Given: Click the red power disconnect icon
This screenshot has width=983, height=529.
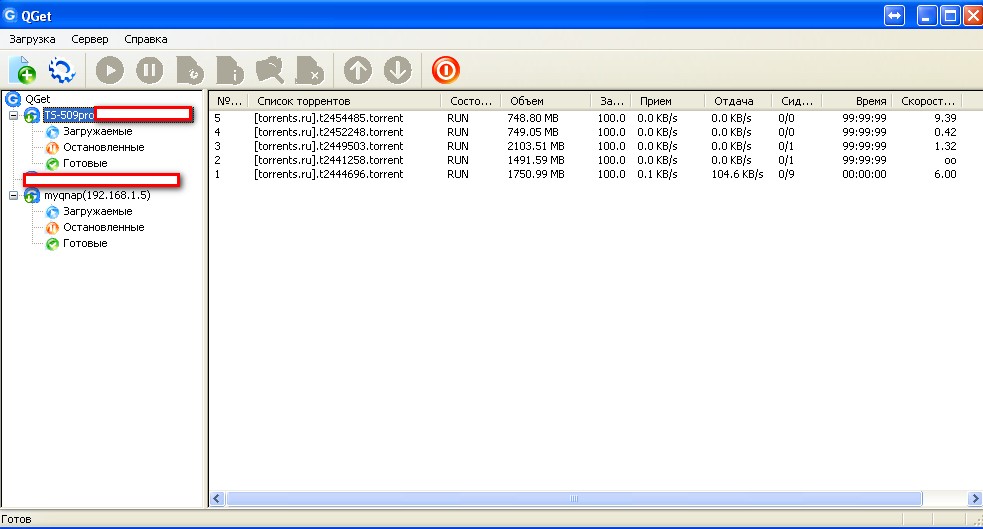Looking at the screenshot, I should 445,70.
